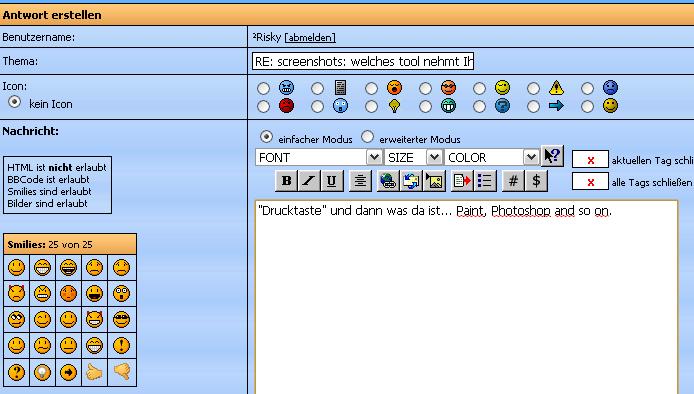
Task: Choose the kein Icon radio button
Action: click(15, 102)
